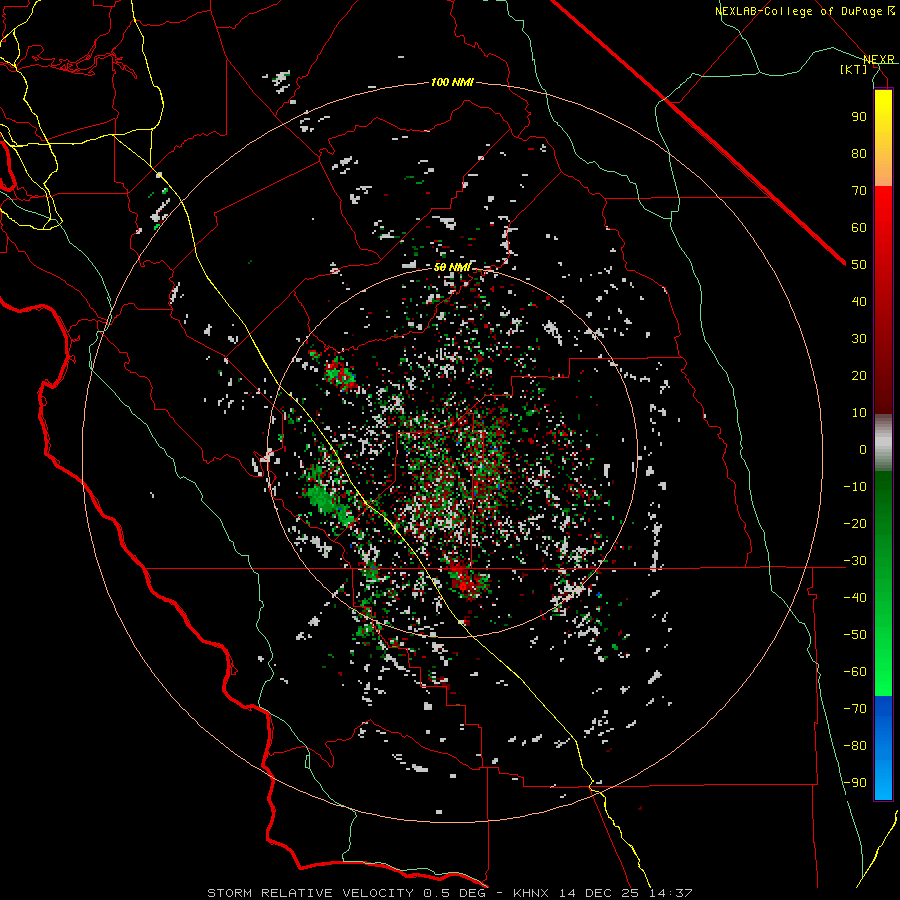Click the 90 value on velocity scale
The image size is (900, 900).
pos(859,117)
